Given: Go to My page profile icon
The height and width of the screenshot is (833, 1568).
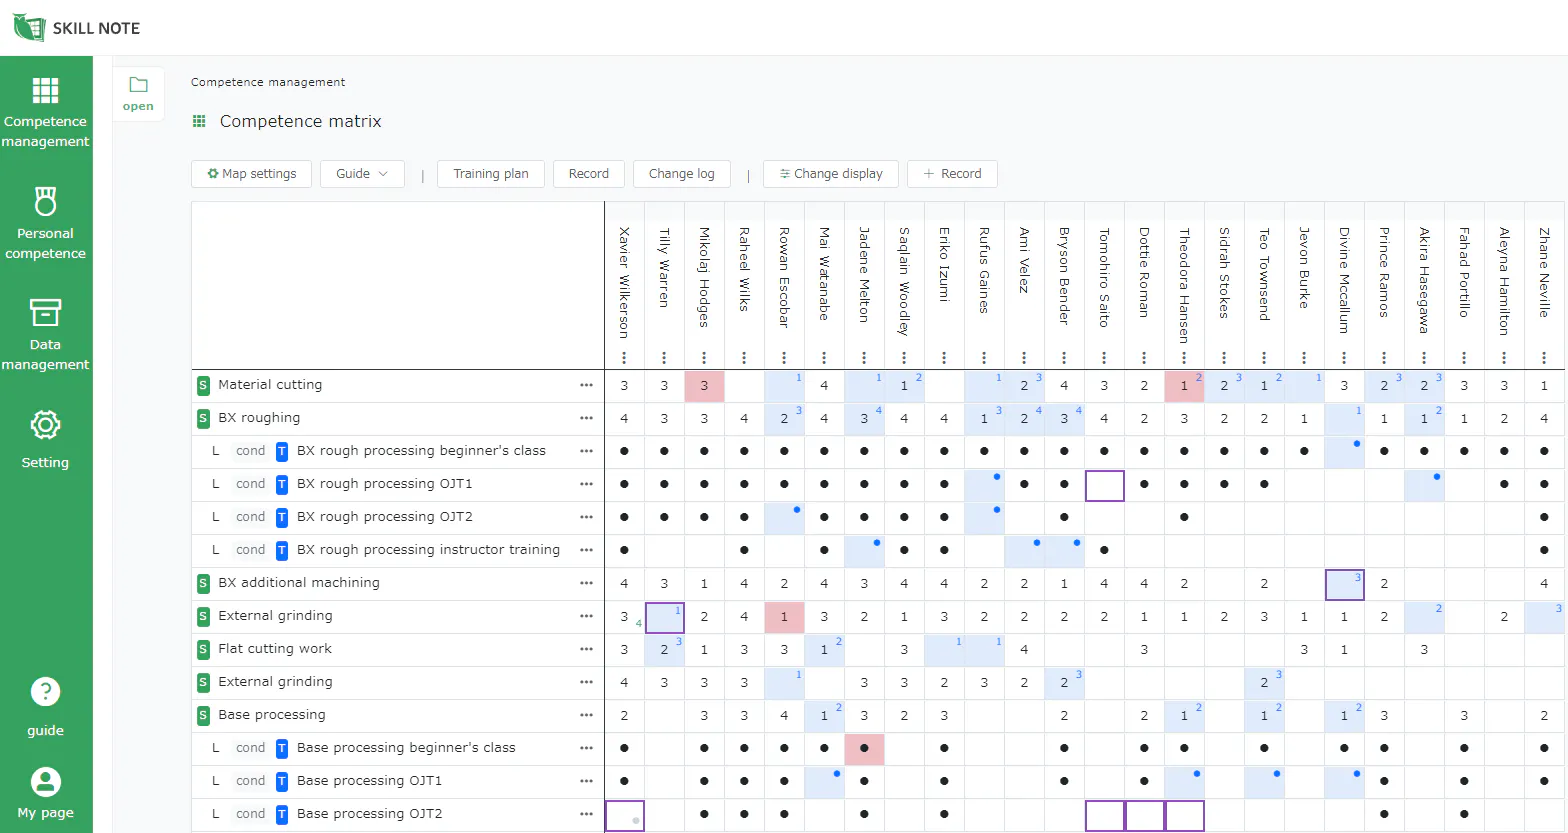Looking at the screenshot, I should (45, 794).
